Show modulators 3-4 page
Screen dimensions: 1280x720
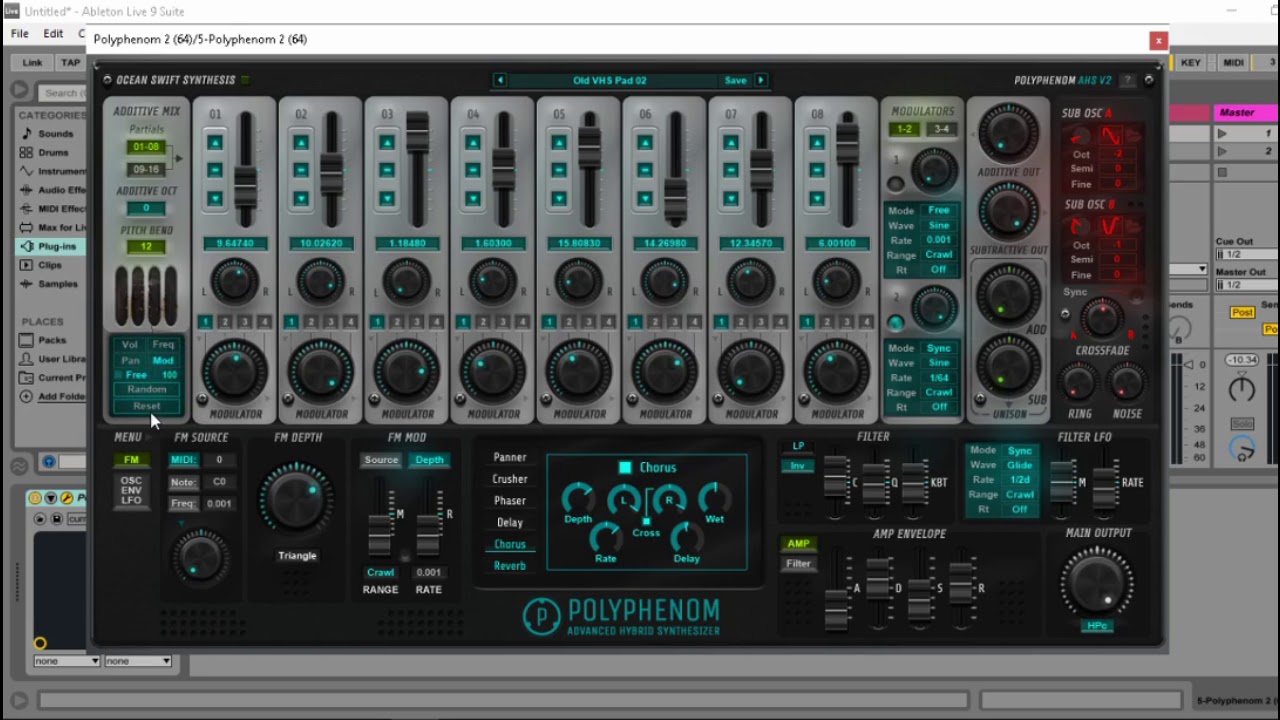point(940,130)
